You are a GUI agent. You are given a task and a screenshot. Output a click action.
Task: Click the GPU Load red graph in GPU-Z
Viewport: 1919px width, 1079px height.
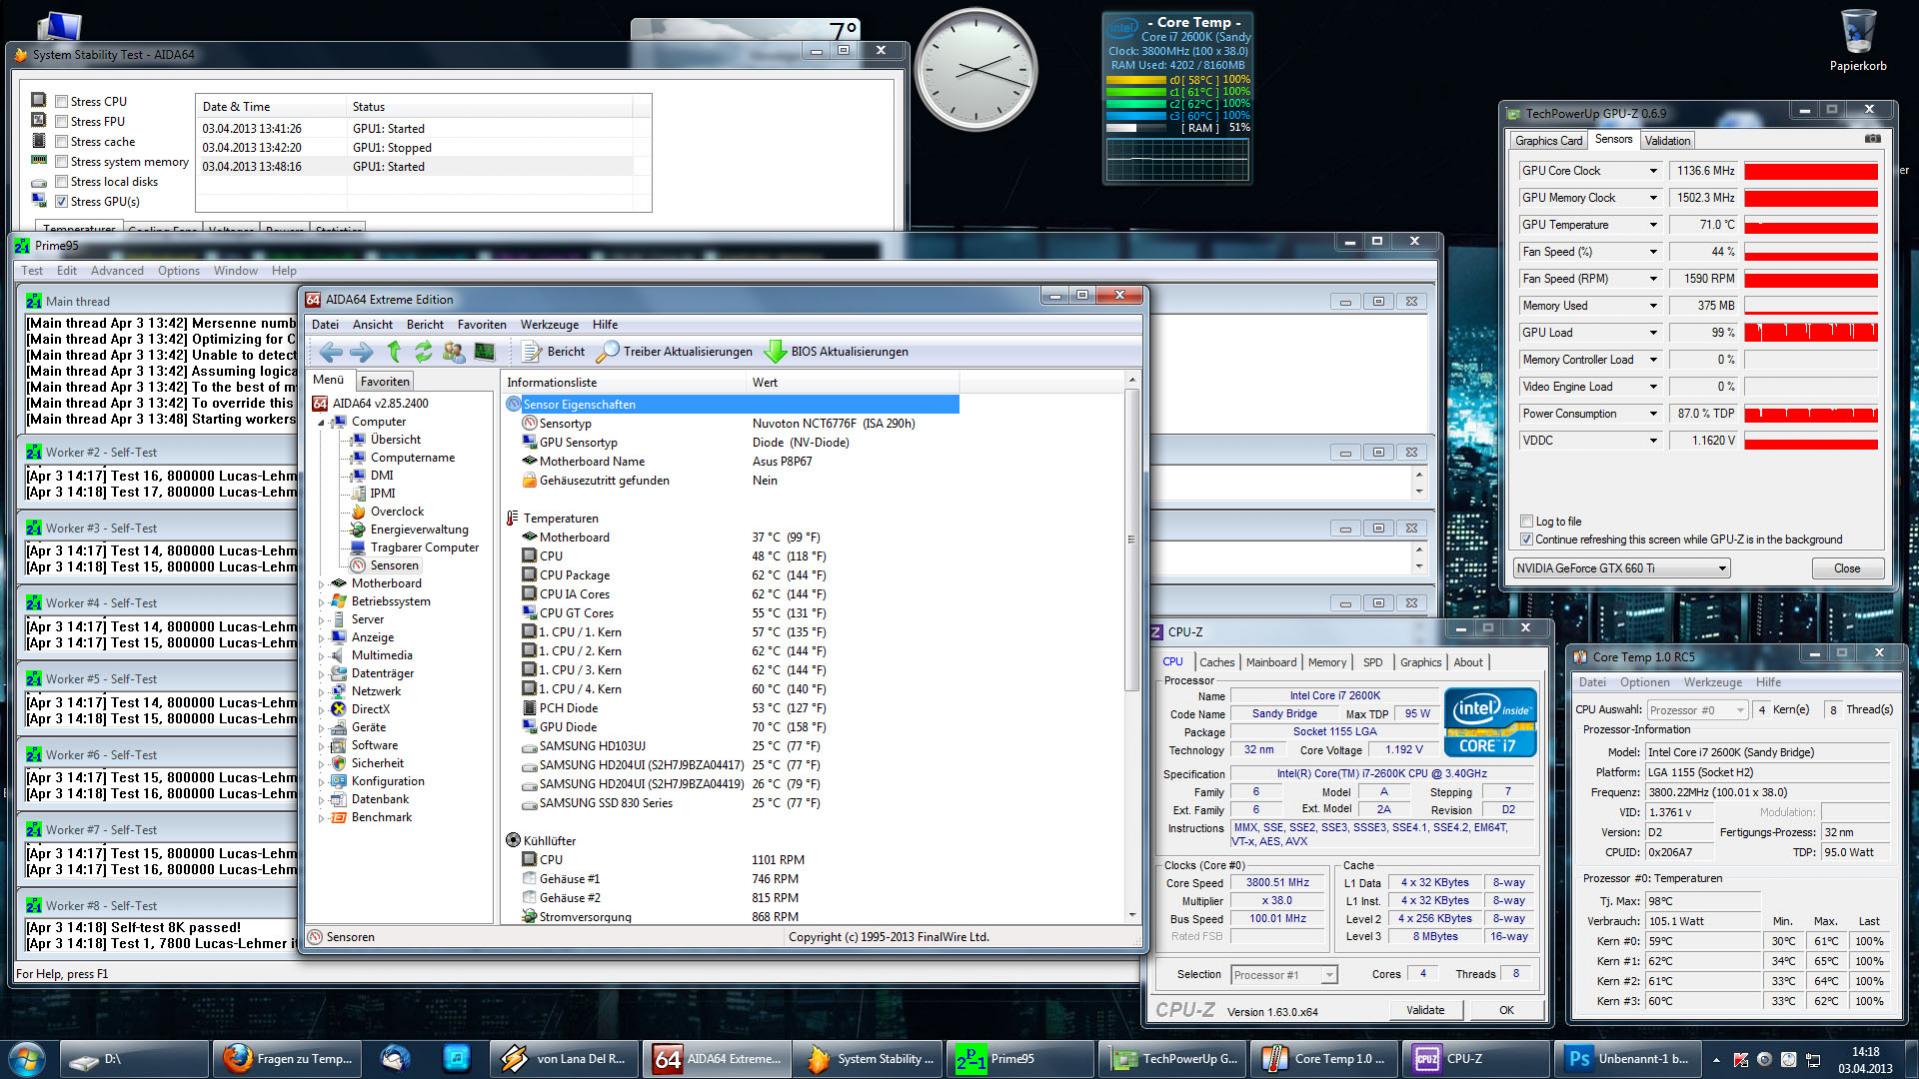pyautogui.click(x=1811, y=333)
